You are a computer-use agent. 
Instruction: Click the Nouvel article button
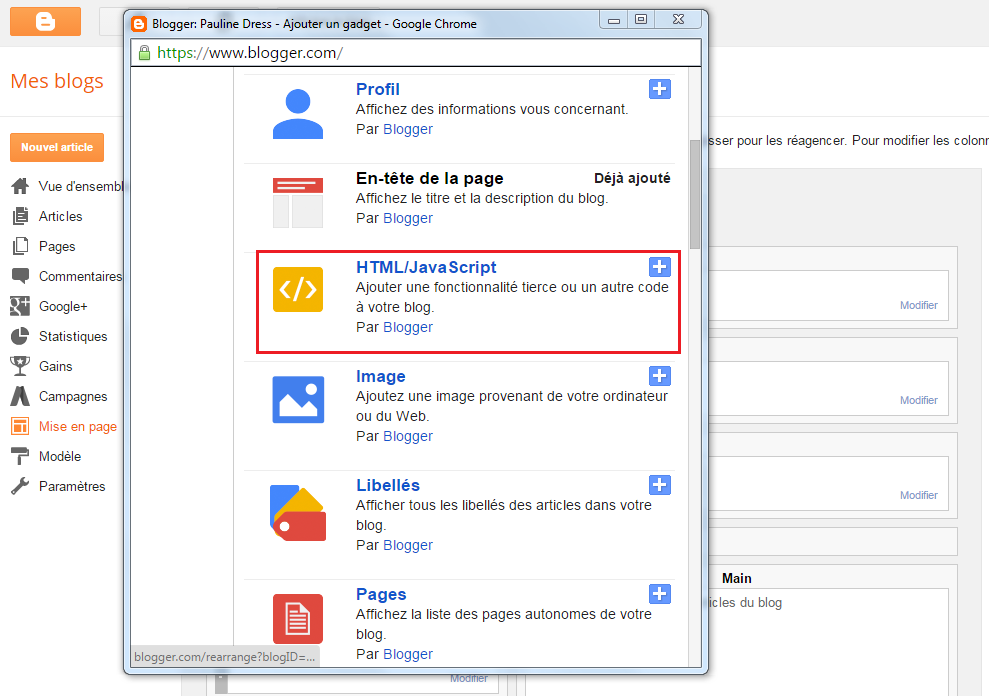pyautogui.click(x=57, y=147)
